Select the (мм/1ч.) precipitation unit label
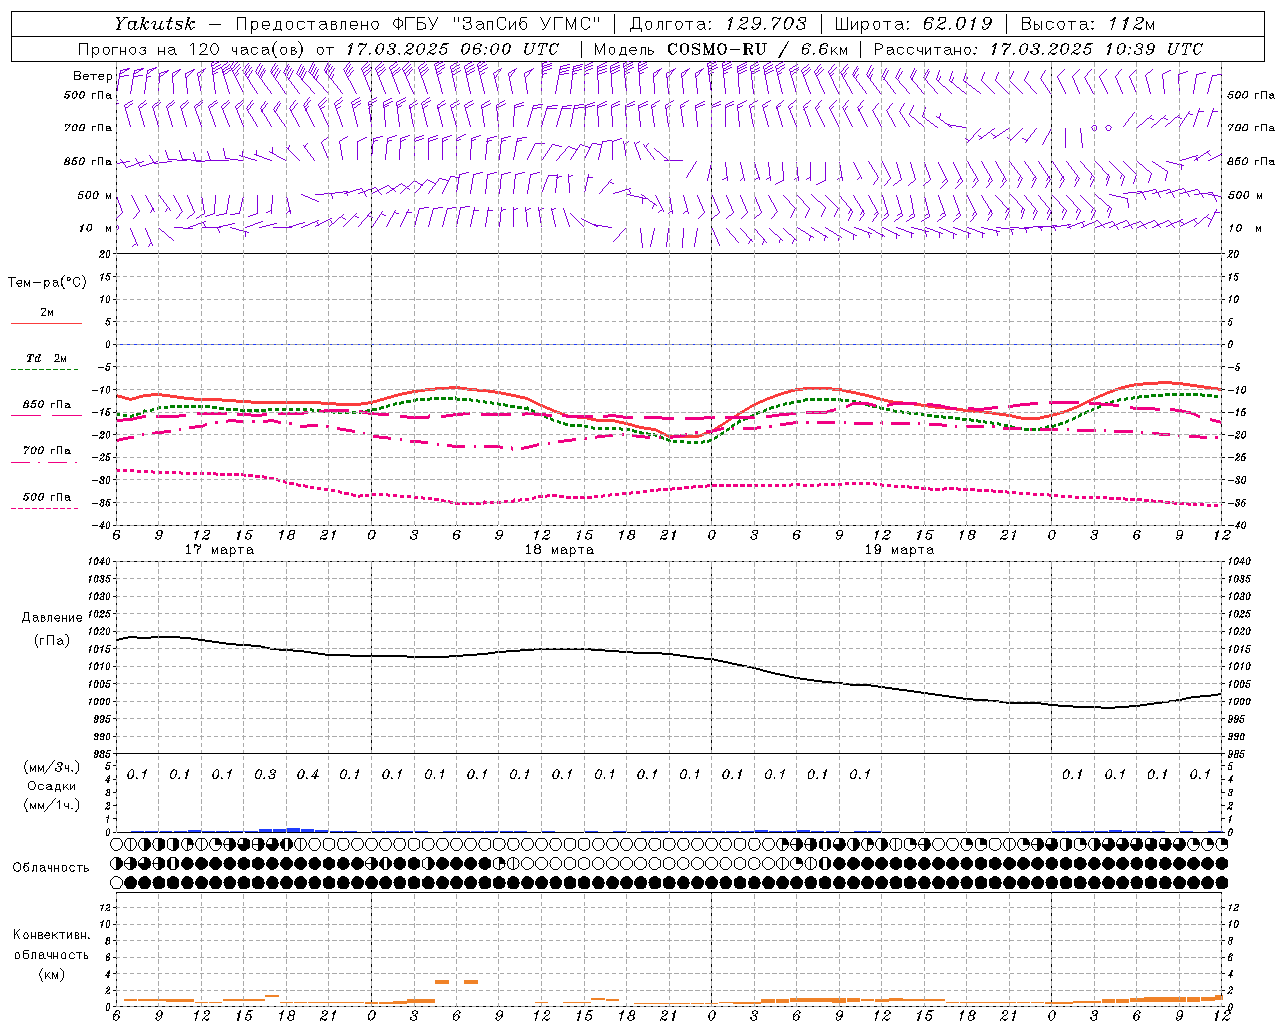This screenshot has height=1024, width=1280. [x=52, y=805]
